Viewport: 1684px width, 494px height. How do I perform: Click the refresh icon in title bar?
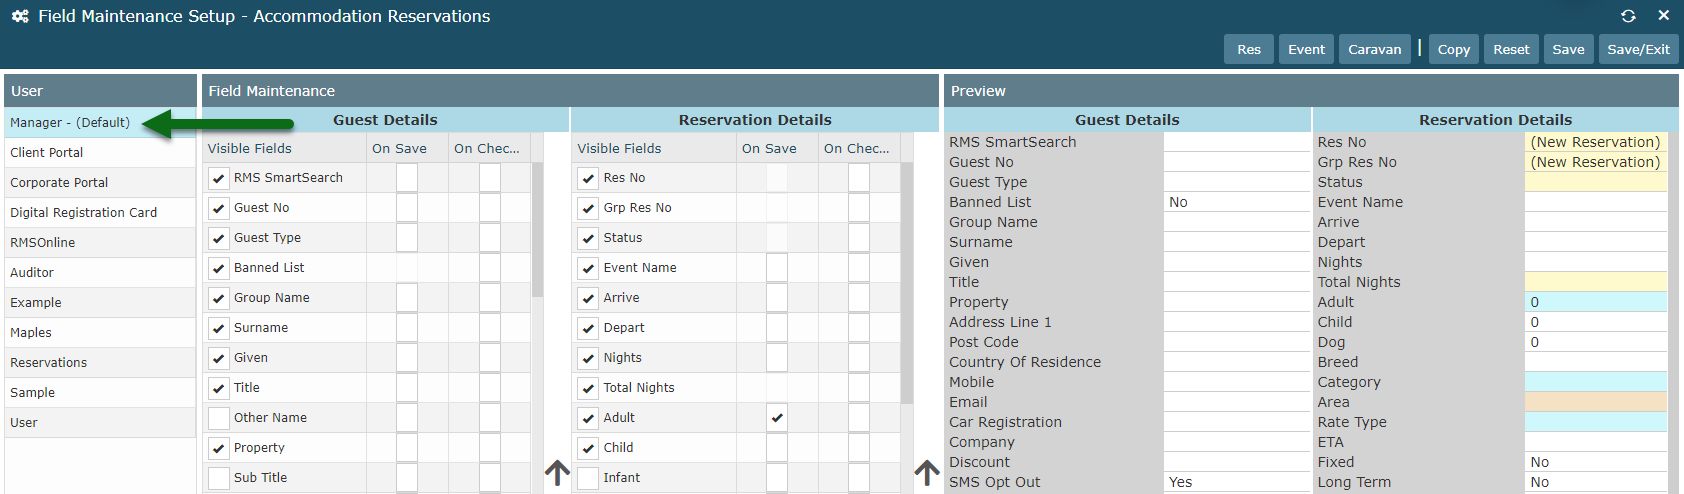tap(1628, 16)
